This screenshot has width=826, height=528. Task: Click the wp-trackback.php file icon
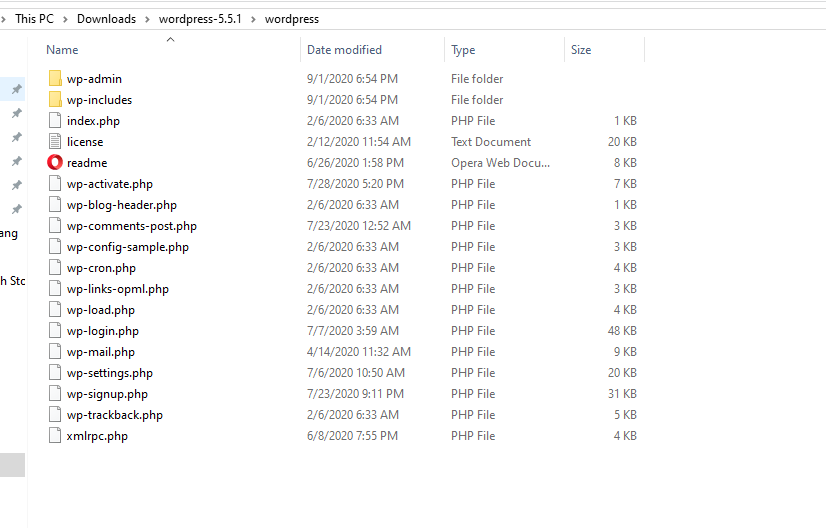[x=55, y=415]
